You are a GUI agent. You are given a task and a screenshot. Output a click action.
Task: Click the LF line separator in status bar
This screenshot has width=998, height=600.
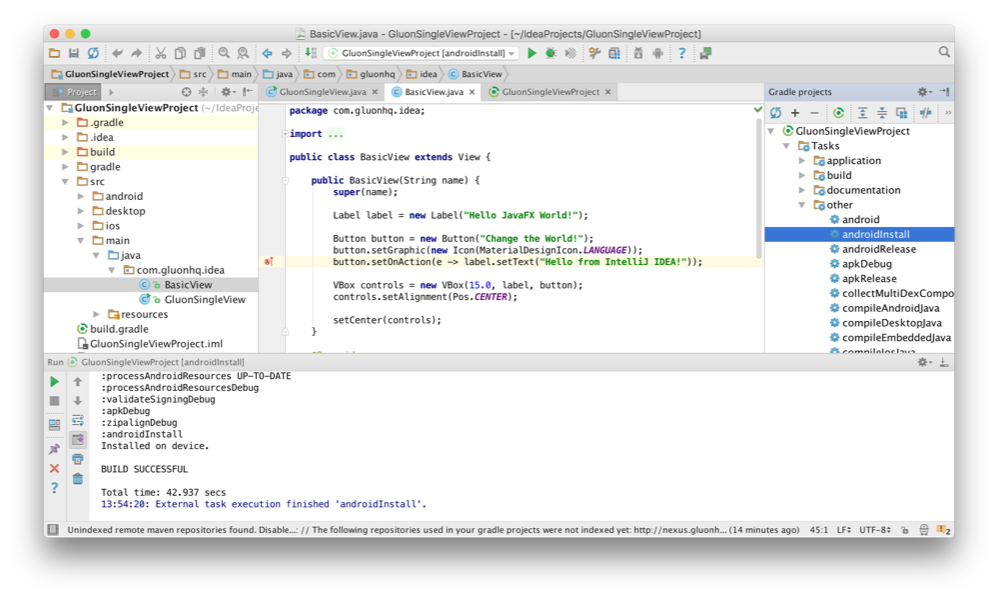[x=843, y=530]
